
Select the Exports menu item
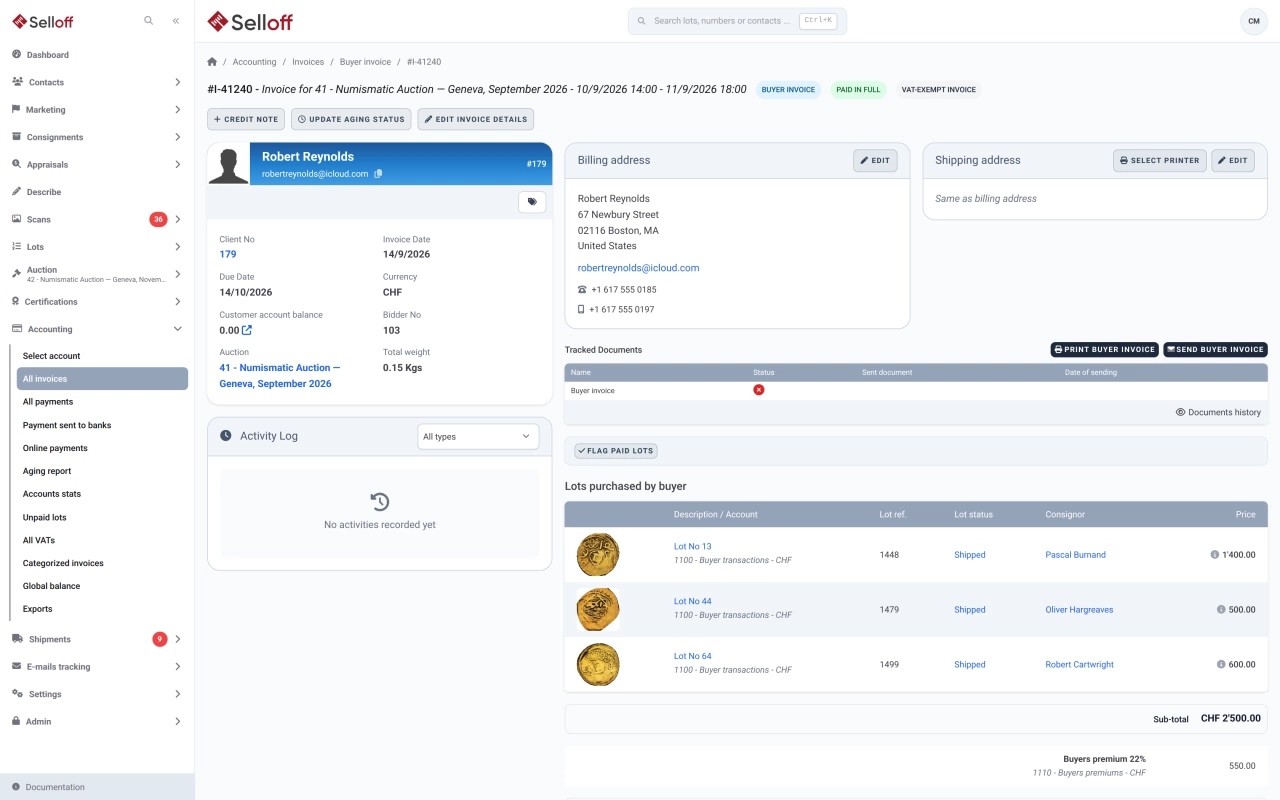coord(102,609)
